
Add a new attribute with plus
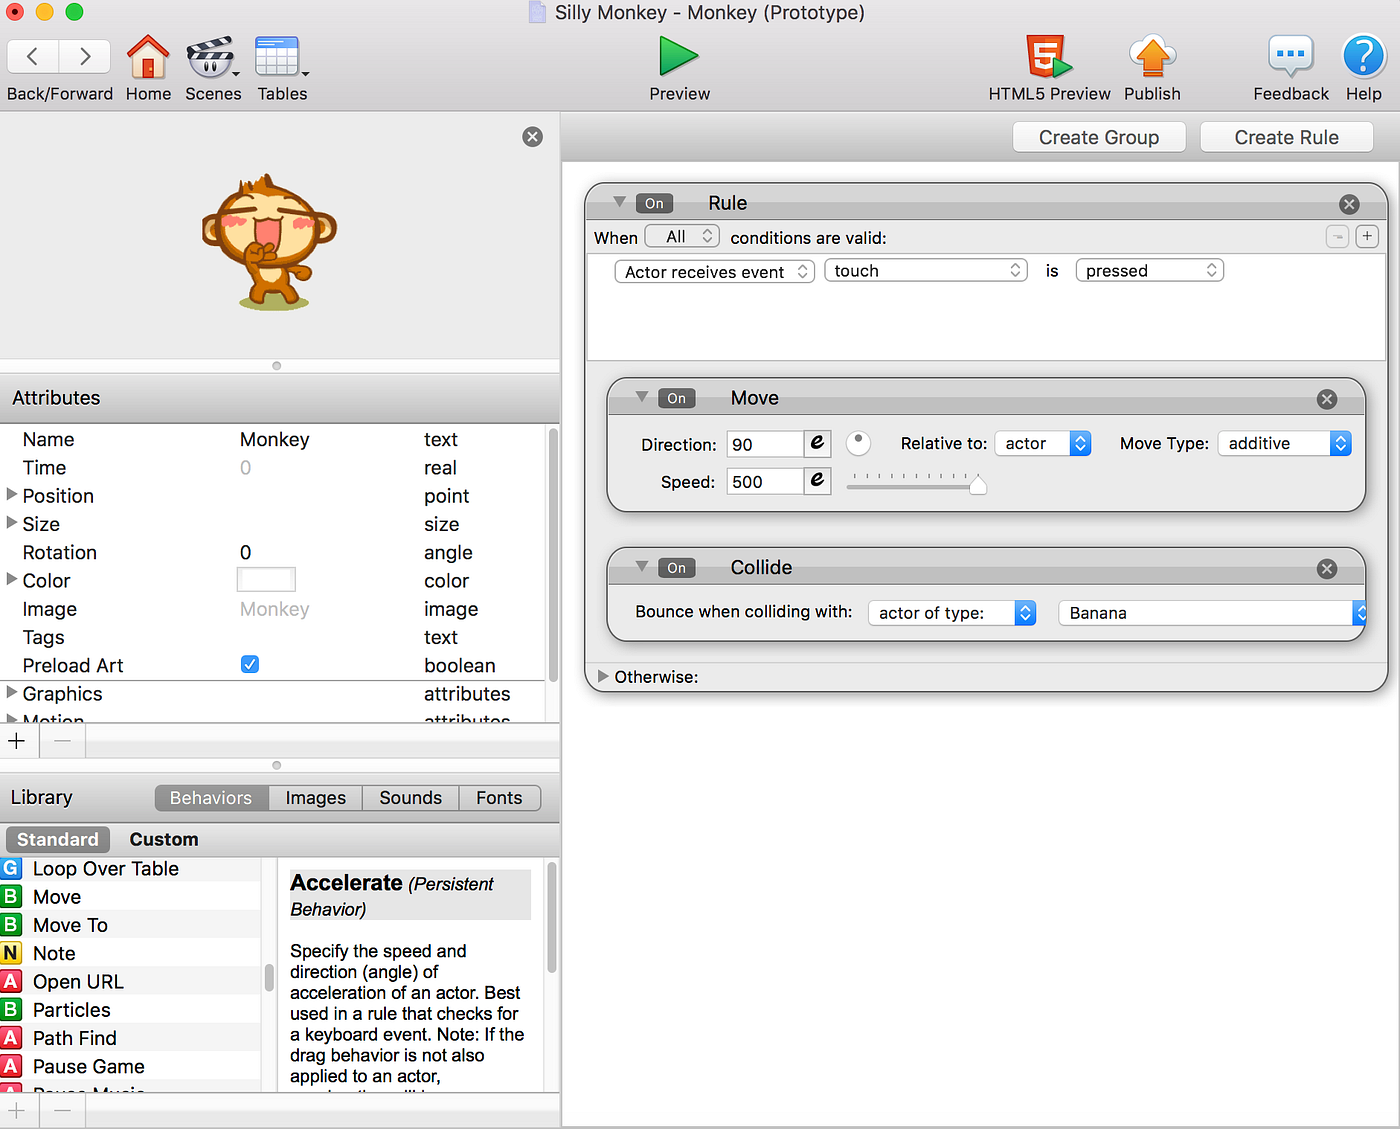point(17,741)
